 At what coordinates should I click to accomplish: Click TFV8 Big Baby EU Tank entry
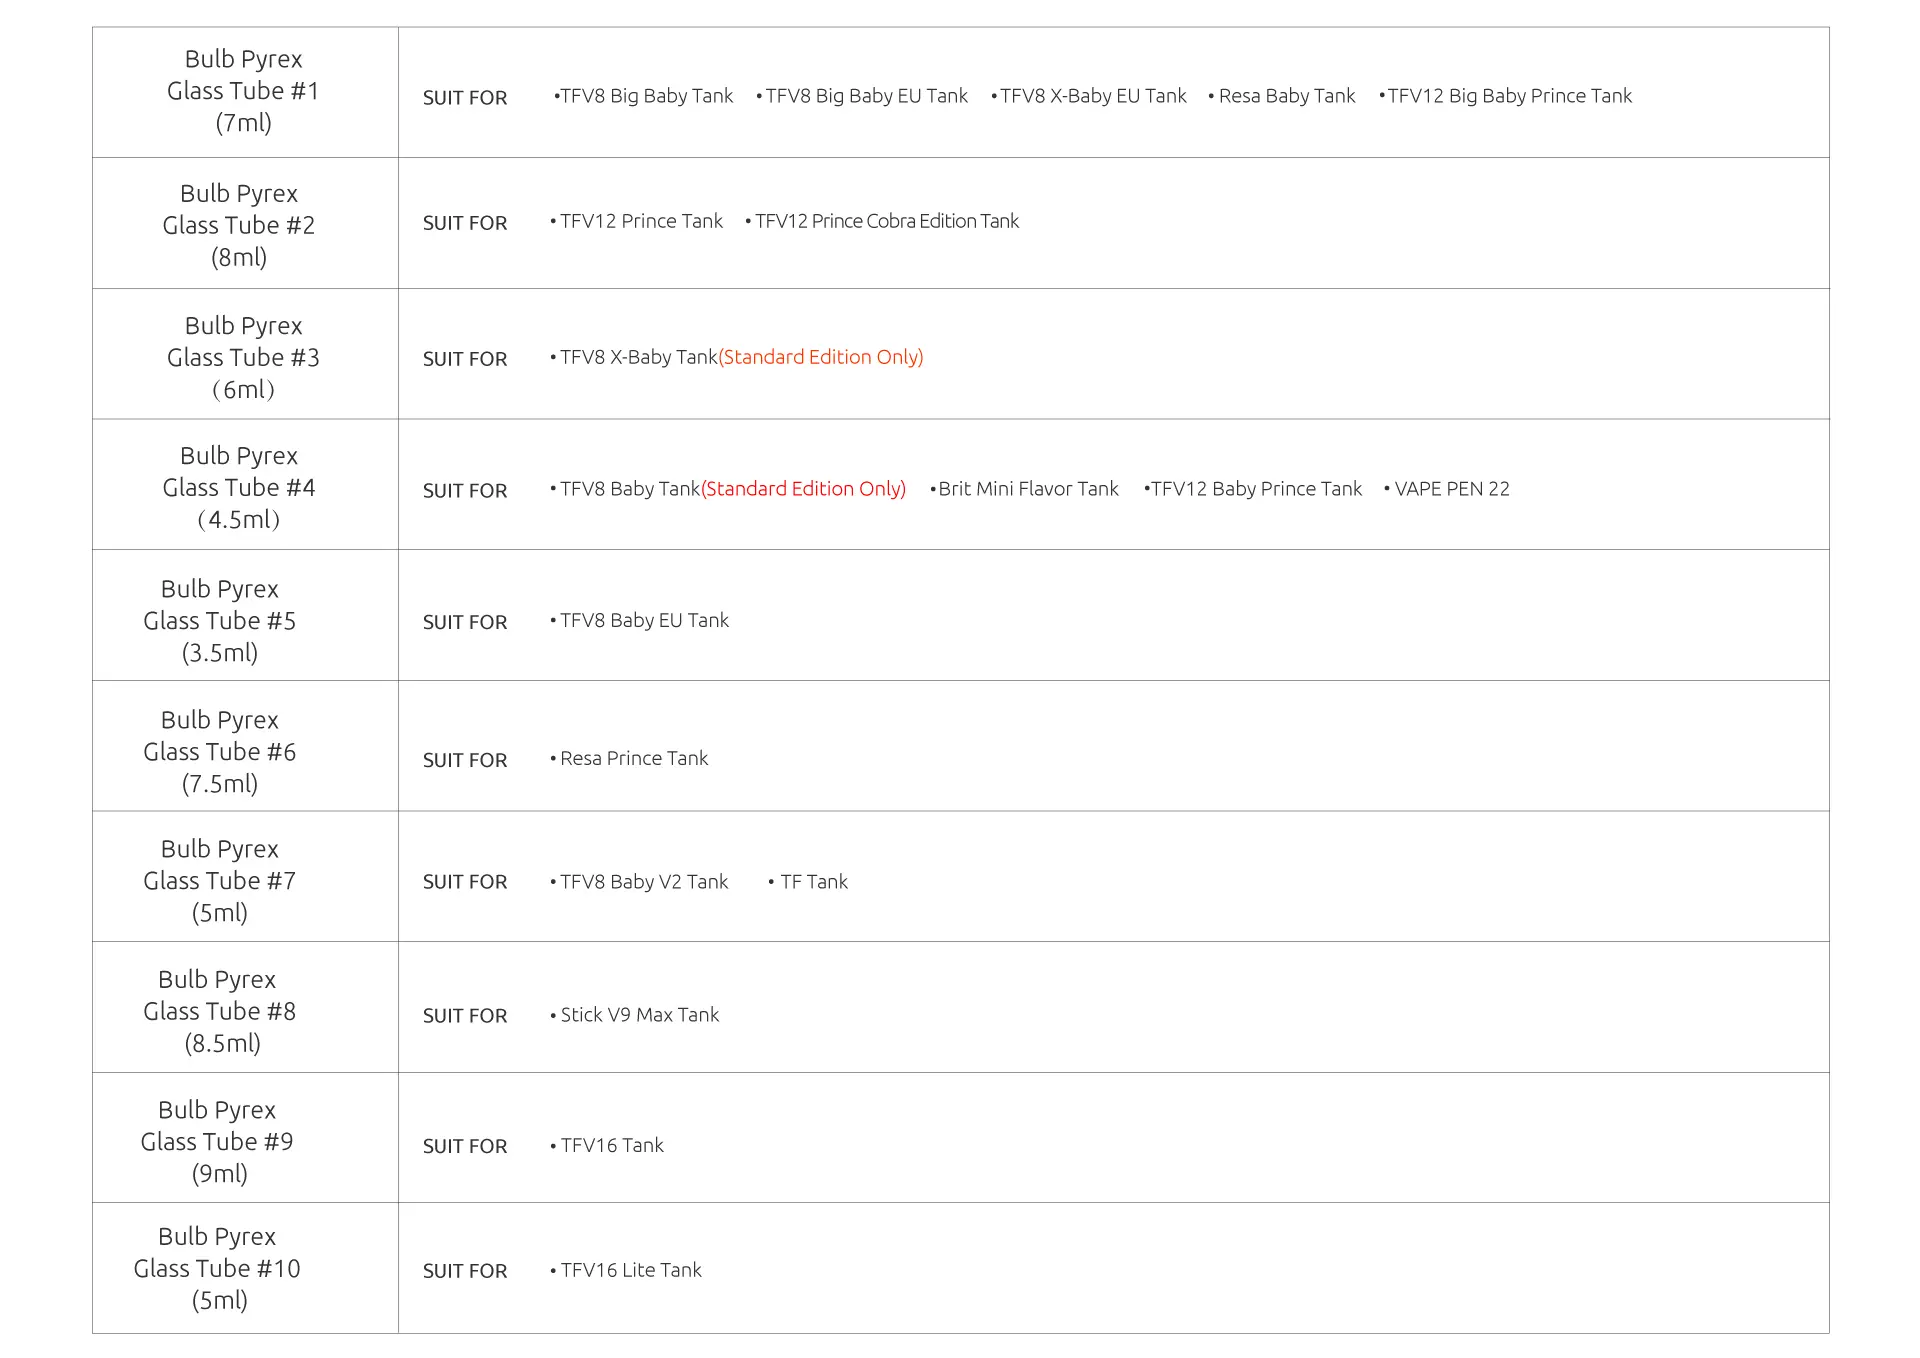[866, 96]
